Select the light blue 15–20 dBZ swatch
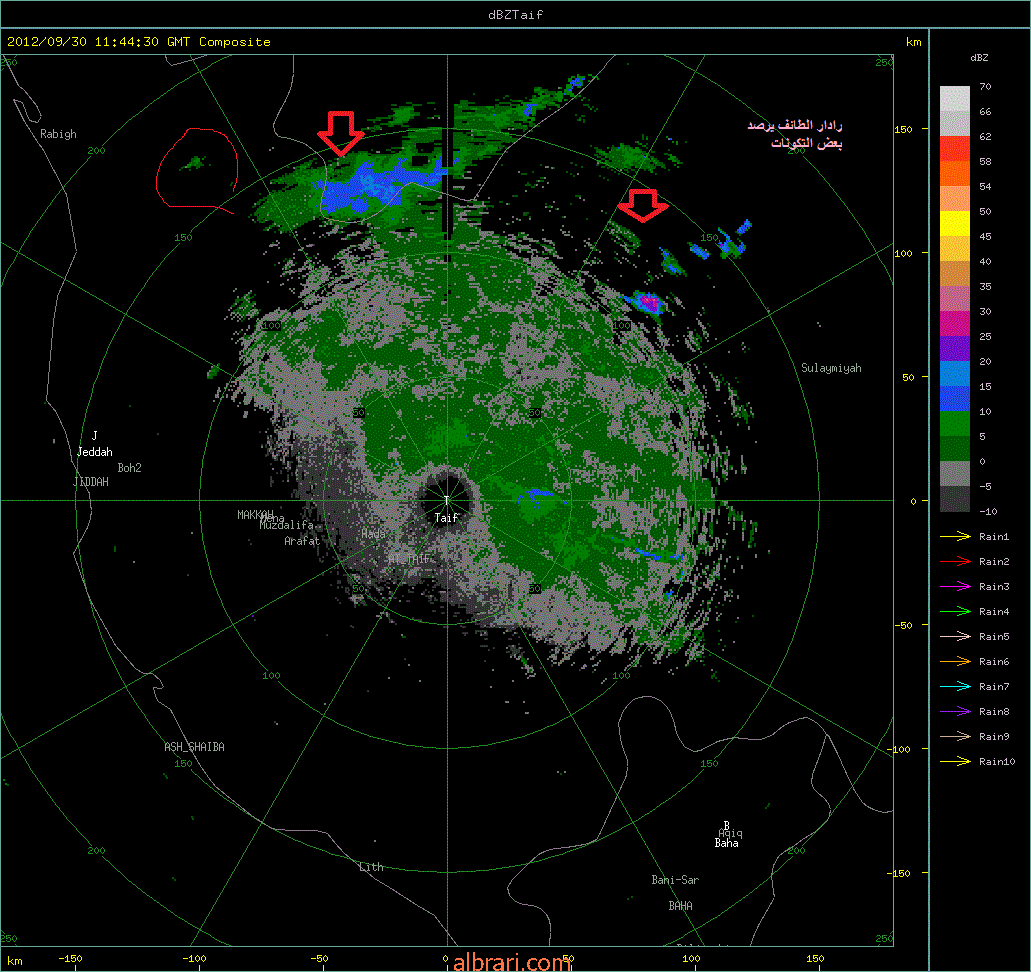The image size is (1031, 972). coord(955,374)
